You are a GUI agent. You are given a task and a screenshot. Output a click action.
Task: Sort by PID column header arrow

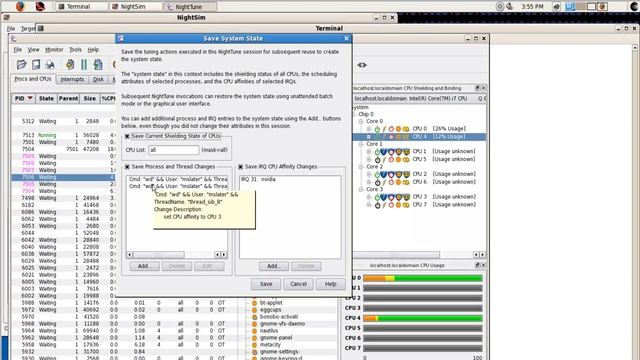pos(30,98)
